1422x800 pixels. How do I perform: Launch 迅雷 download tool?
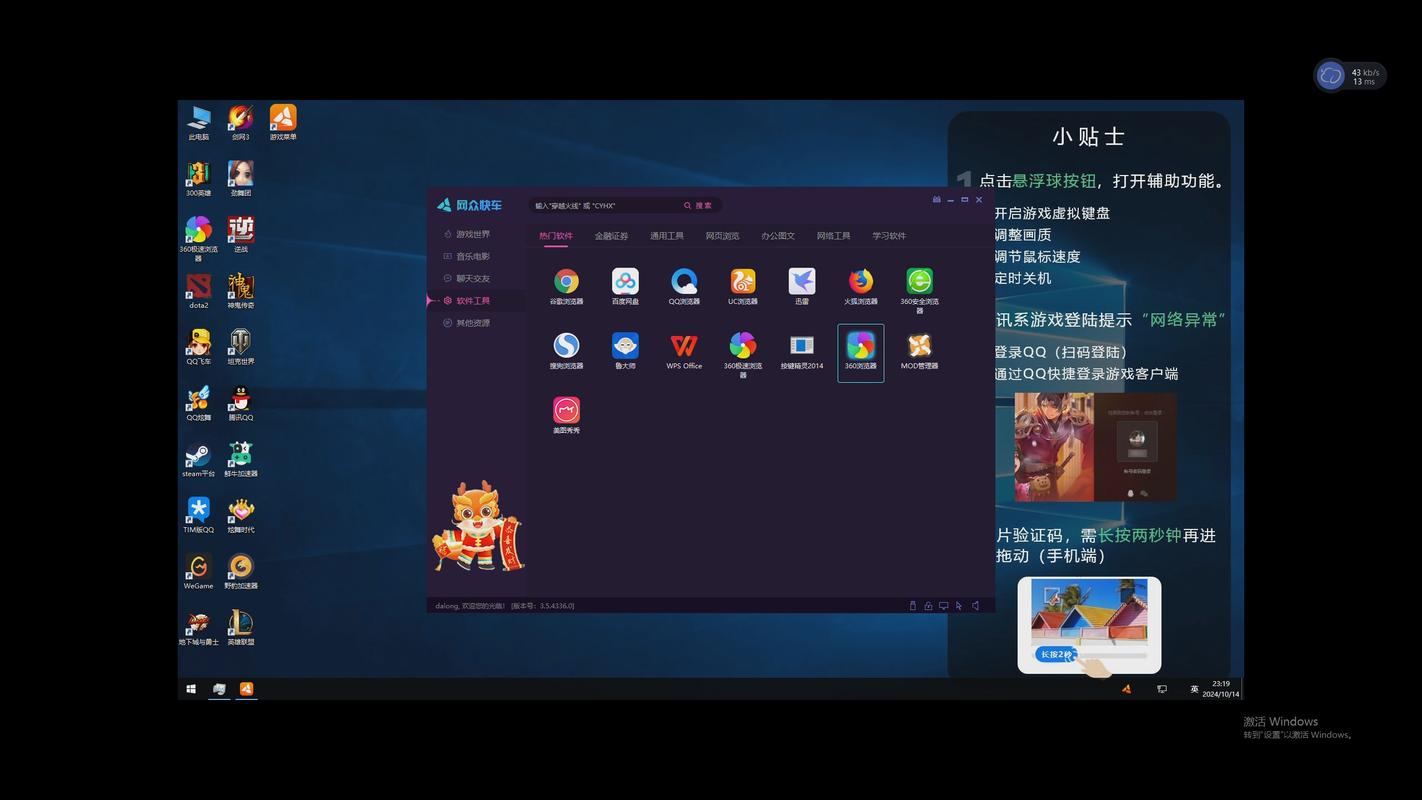click(x=801, y=282)
